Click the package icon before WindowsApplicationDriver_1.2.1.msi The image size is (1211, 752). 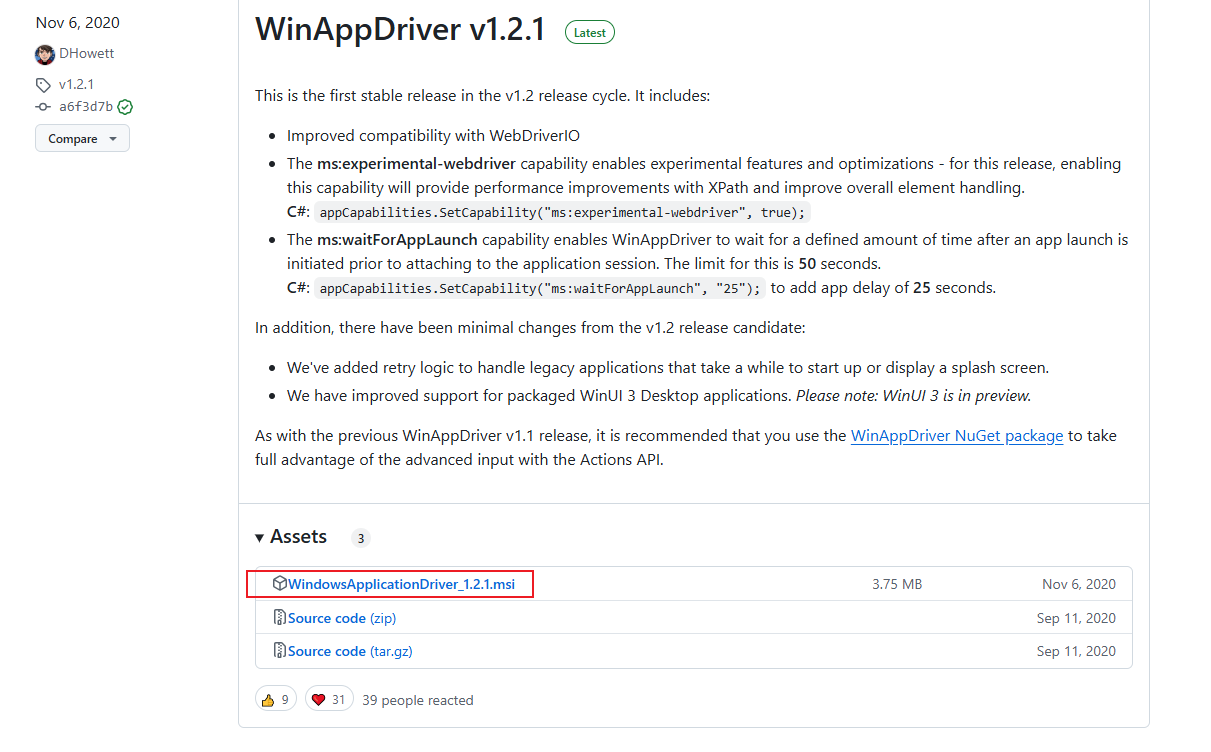(281, 583)
